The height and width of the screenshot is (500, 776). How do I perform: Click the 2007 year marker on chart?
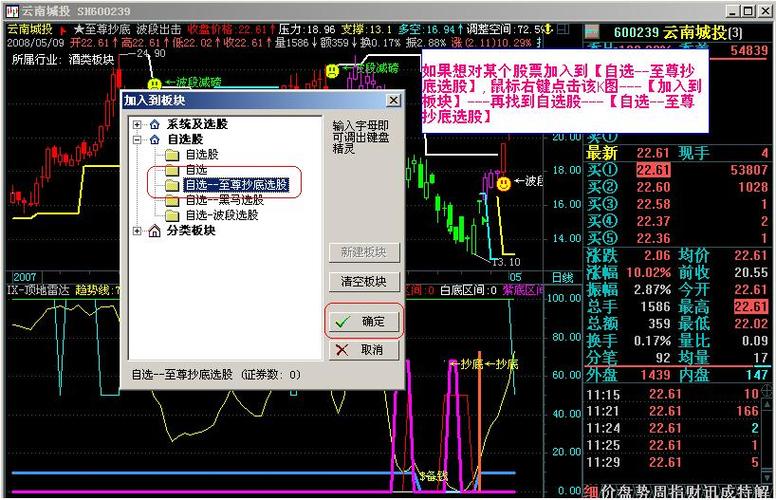coord(25,278)
